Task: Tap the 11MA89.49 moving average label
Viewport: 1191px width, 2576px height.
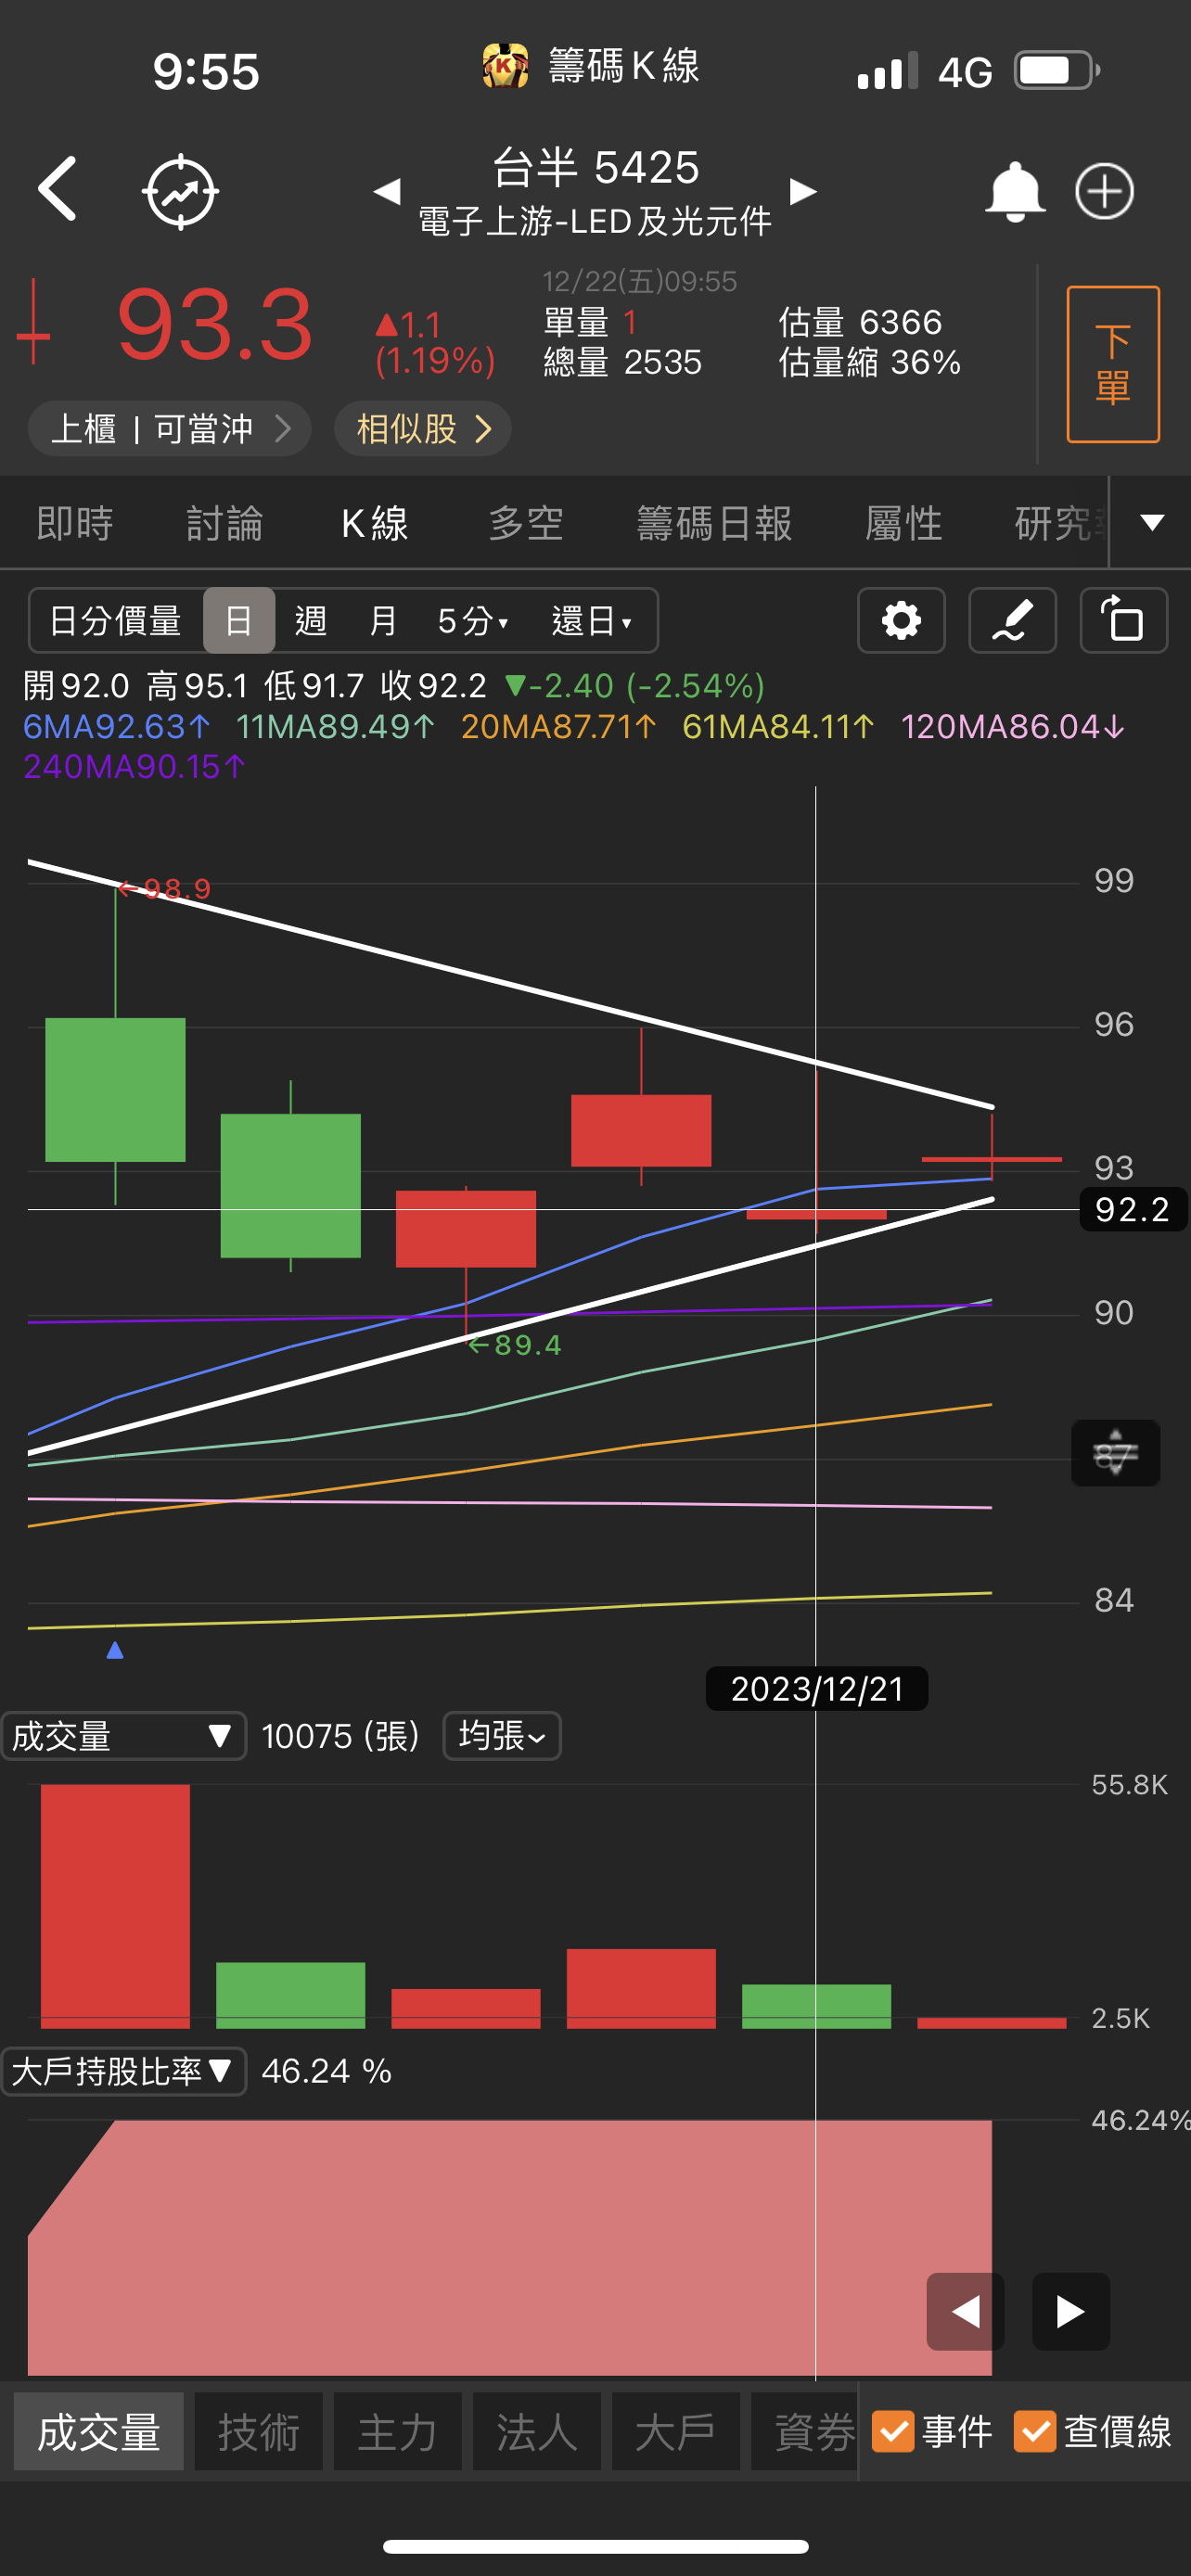Action: point(336,727)
